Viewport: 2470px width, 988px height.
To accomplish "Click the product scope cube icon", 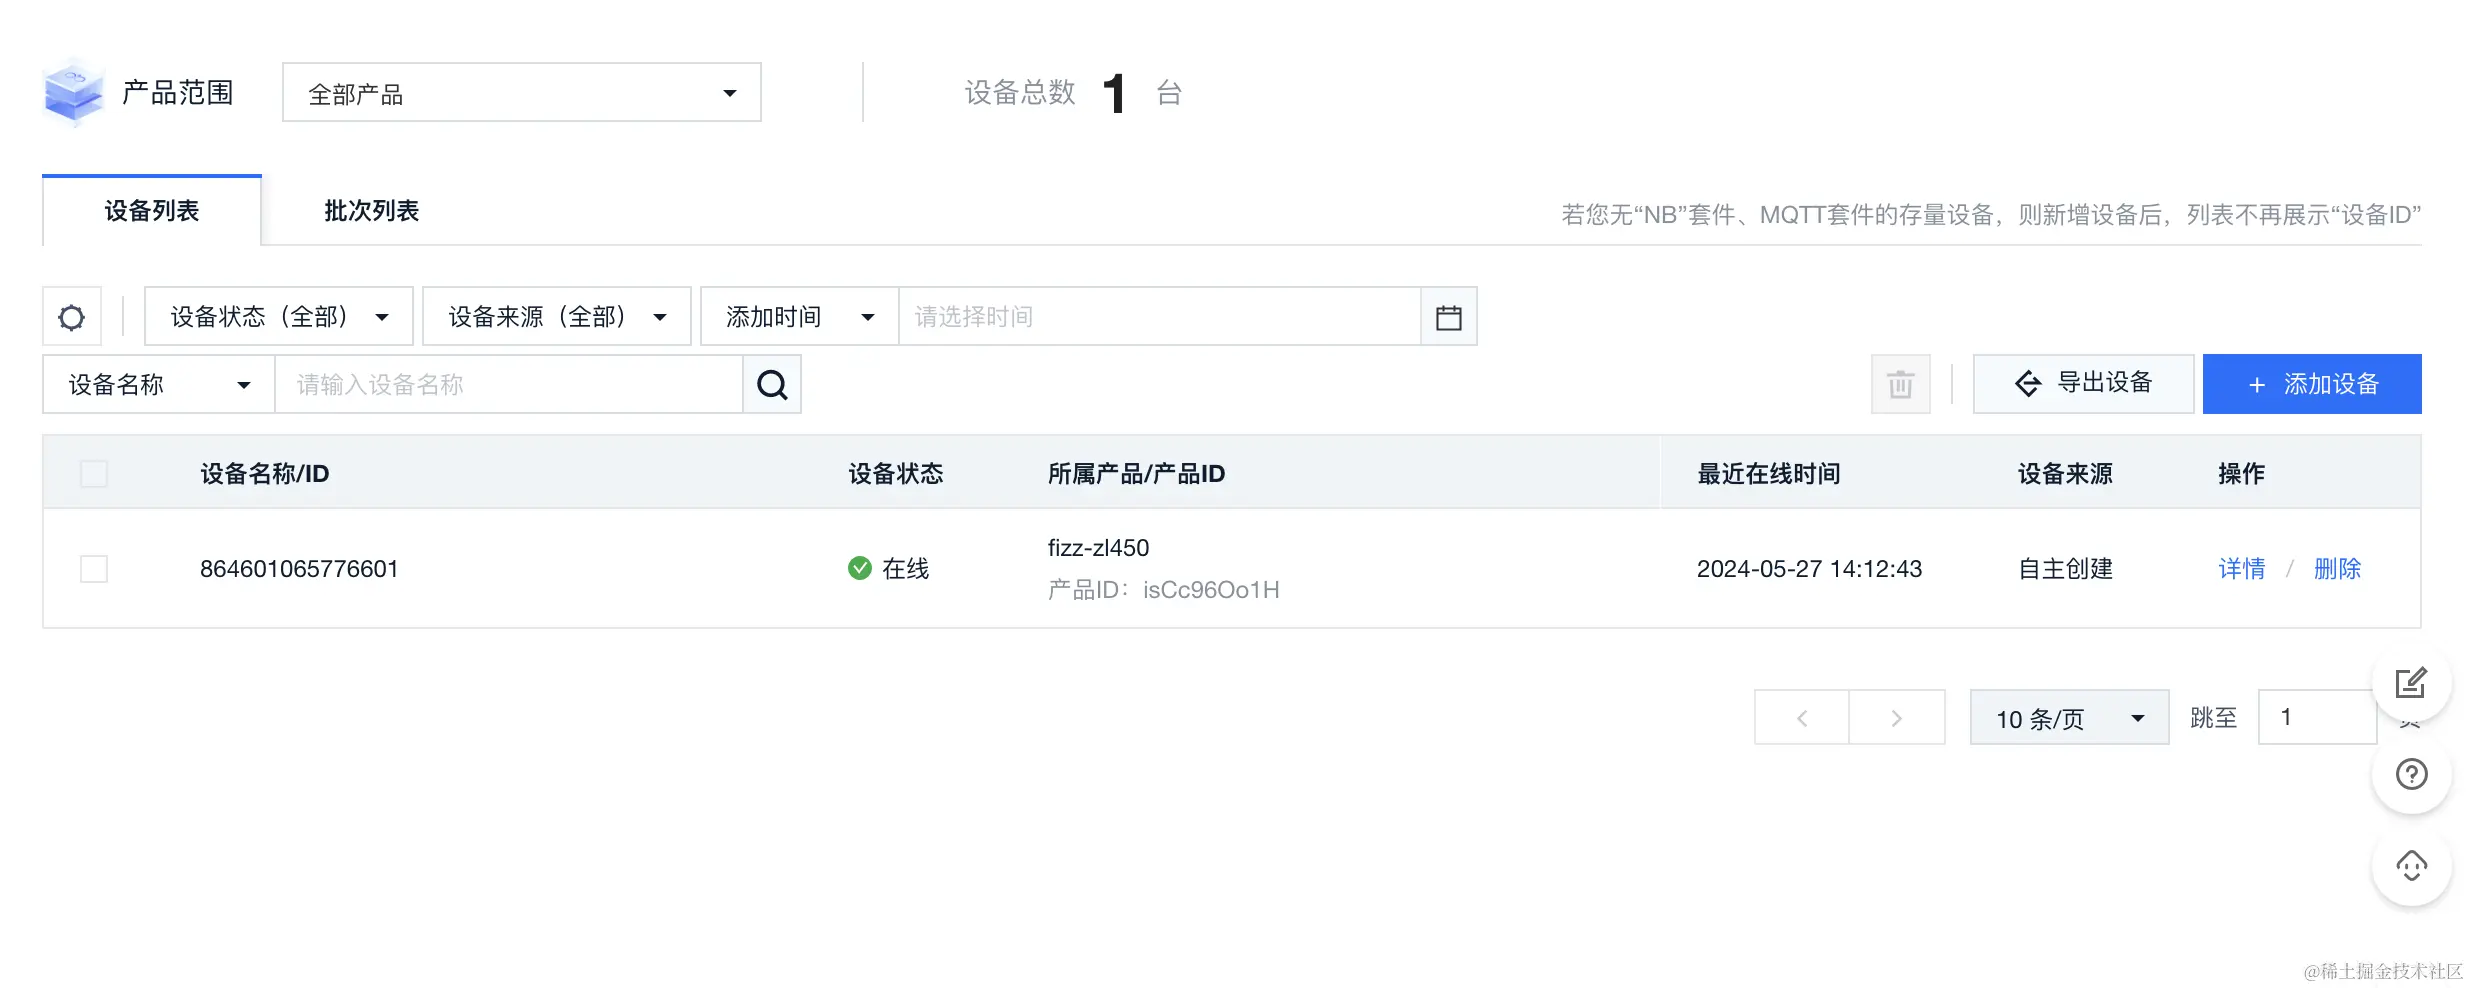I will (73, 92).
